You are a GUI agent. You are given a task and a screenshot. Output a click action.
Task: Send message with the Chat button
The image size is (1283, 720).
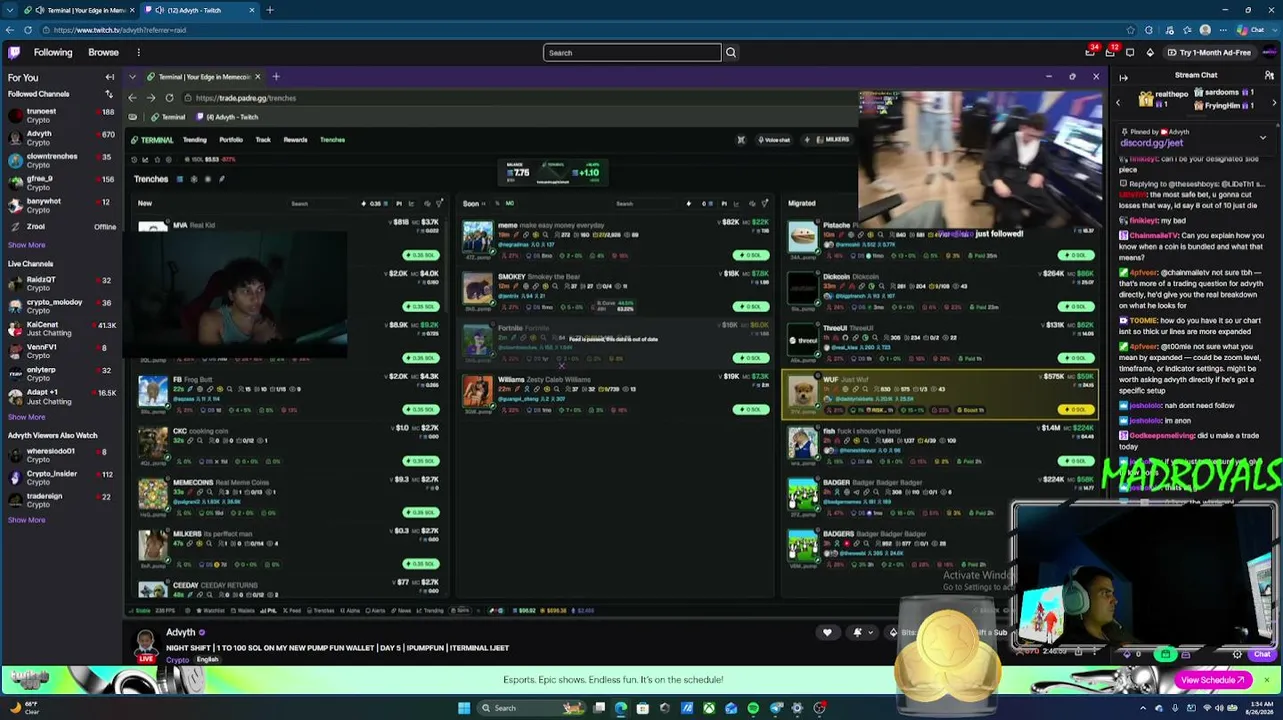pos(1262,655)
